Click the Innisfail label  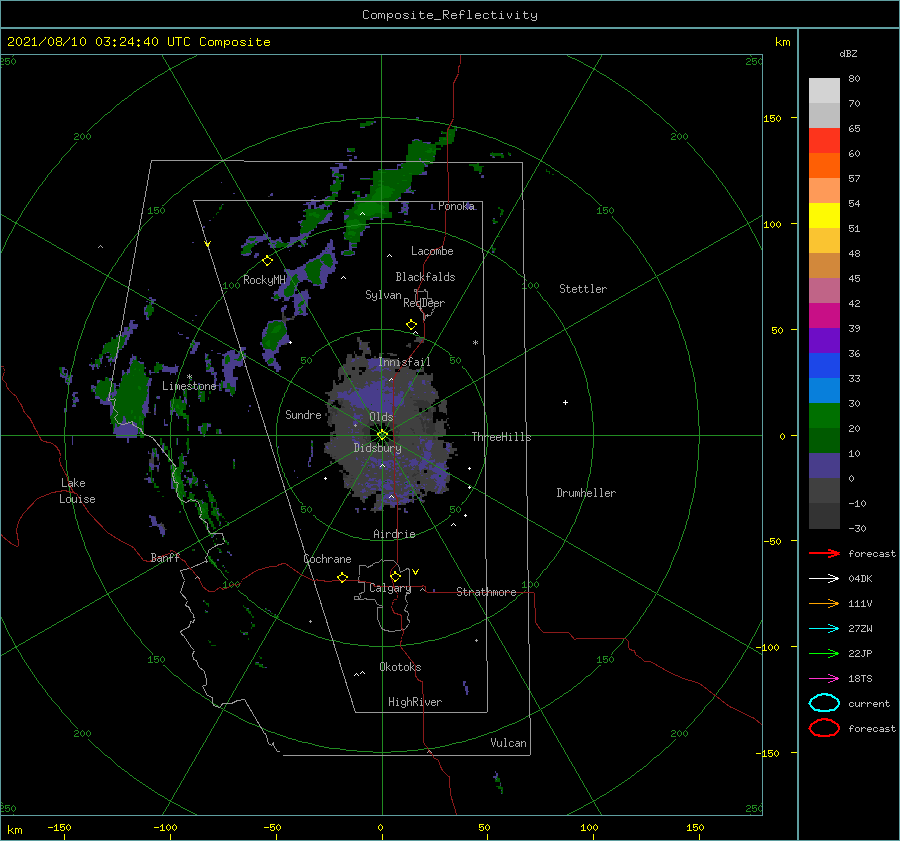click(404, 362)
